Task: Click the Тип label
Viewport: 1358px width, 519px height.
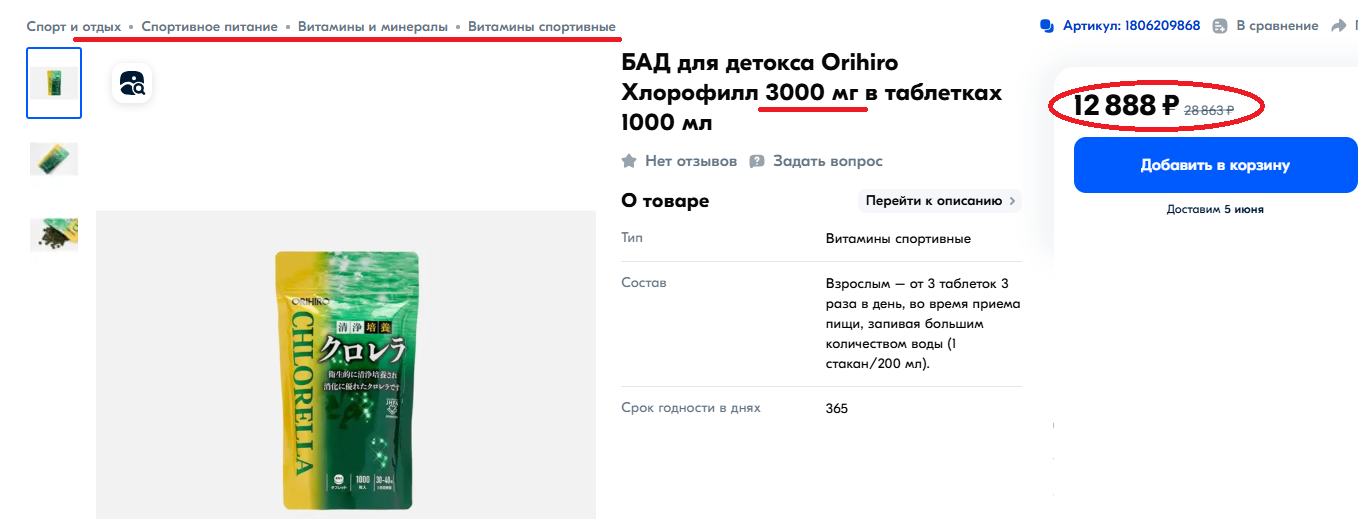Action: 632,238
